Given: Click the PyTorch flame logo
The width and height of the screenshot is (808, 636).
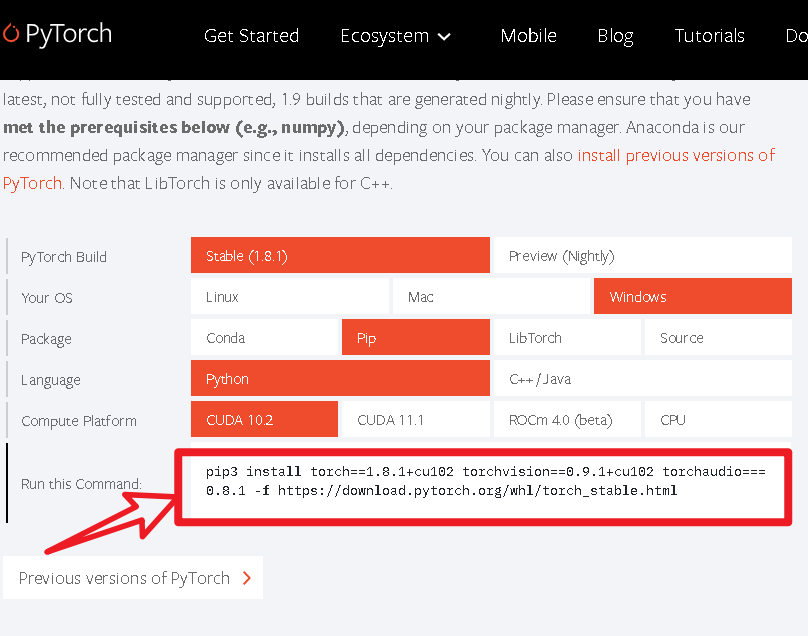Looking at the screenshot, I should [14, 34].
